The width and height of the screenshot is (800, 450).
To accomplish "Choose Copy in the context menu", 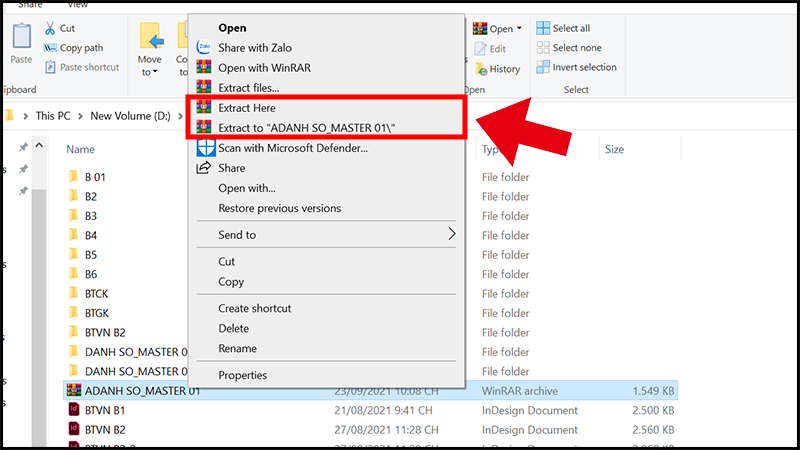I will [x=231, y=282].
